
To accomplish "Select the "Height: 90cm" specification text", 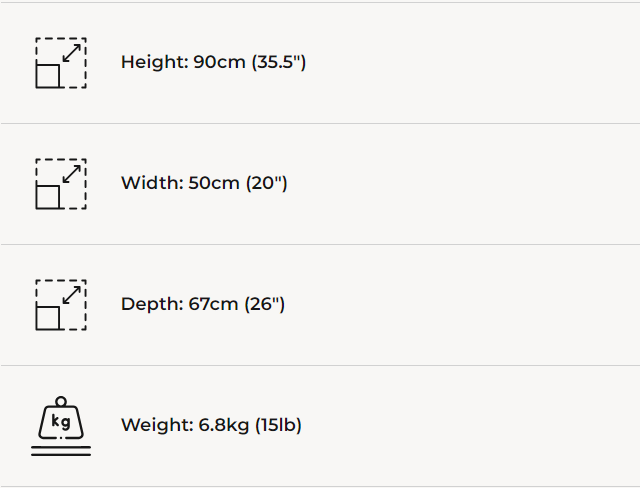I will coord(181,62).
